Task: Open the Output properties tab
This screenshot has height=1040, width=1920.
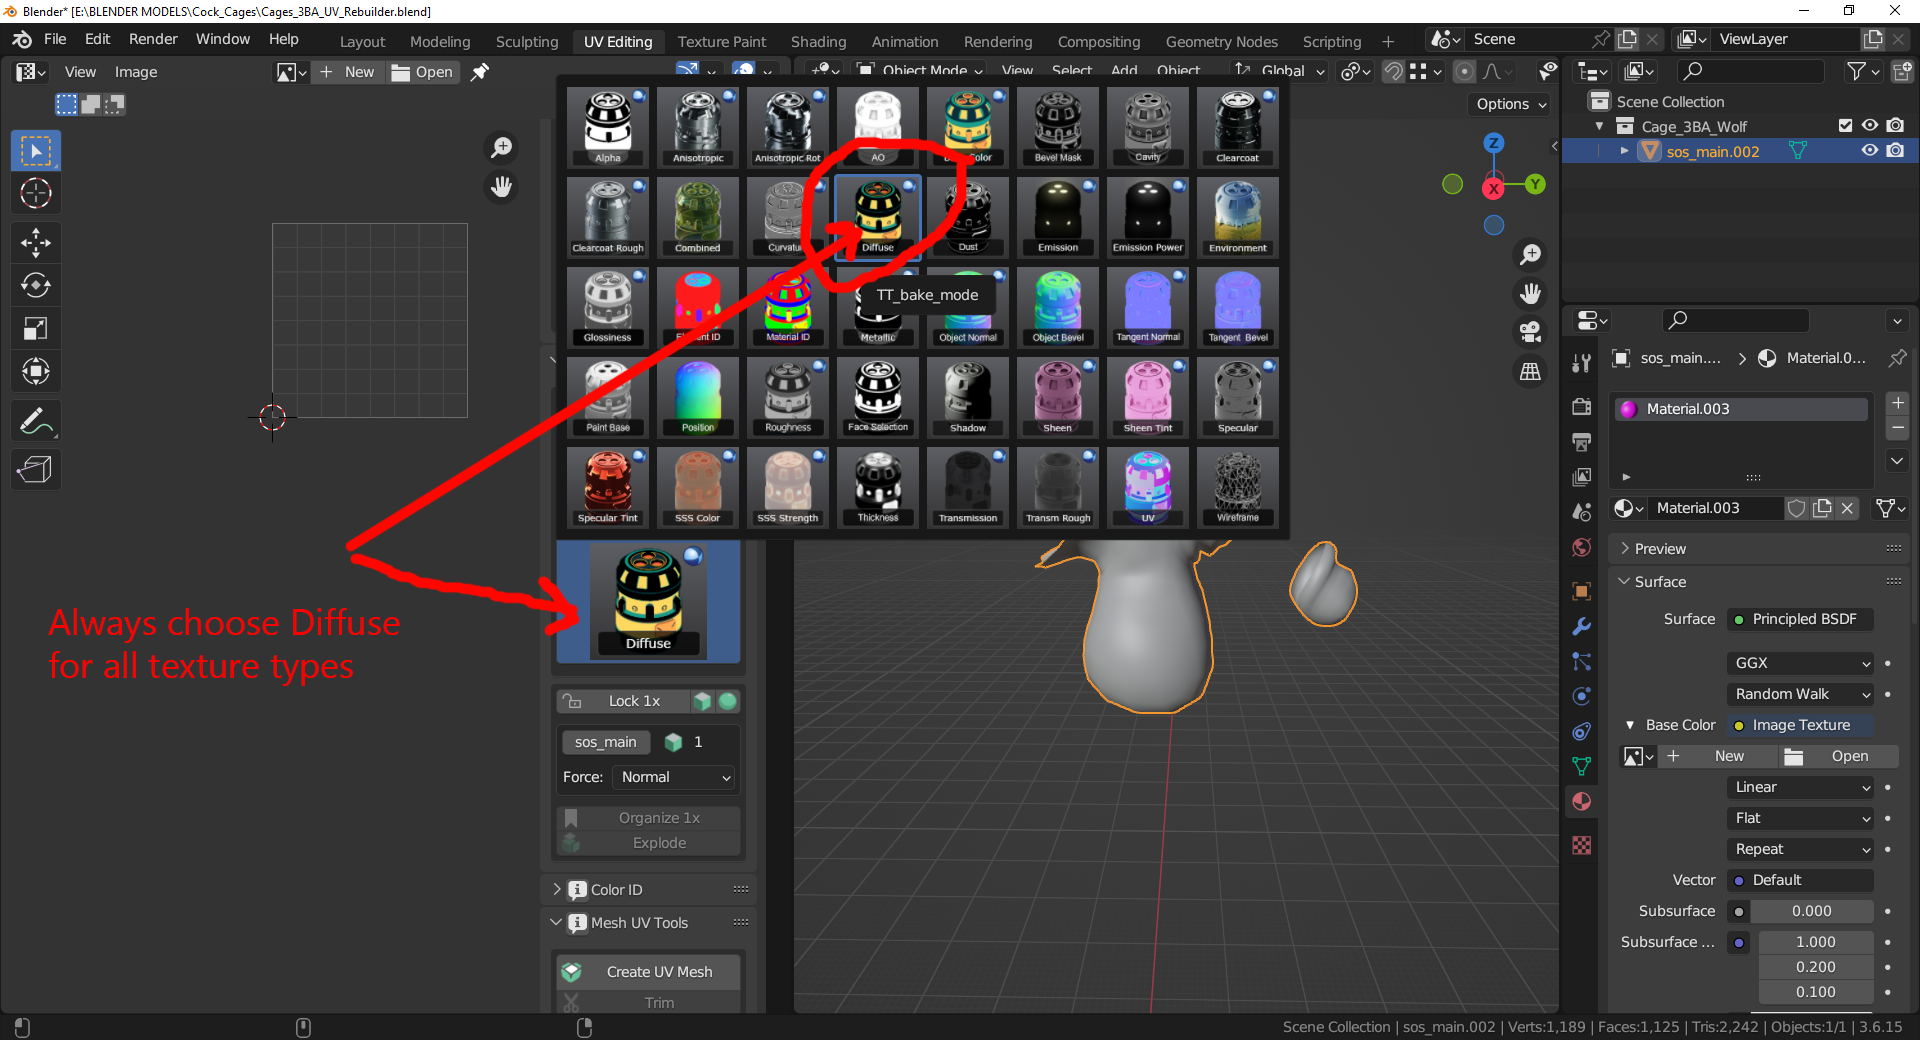Action: click(1581, 442)
